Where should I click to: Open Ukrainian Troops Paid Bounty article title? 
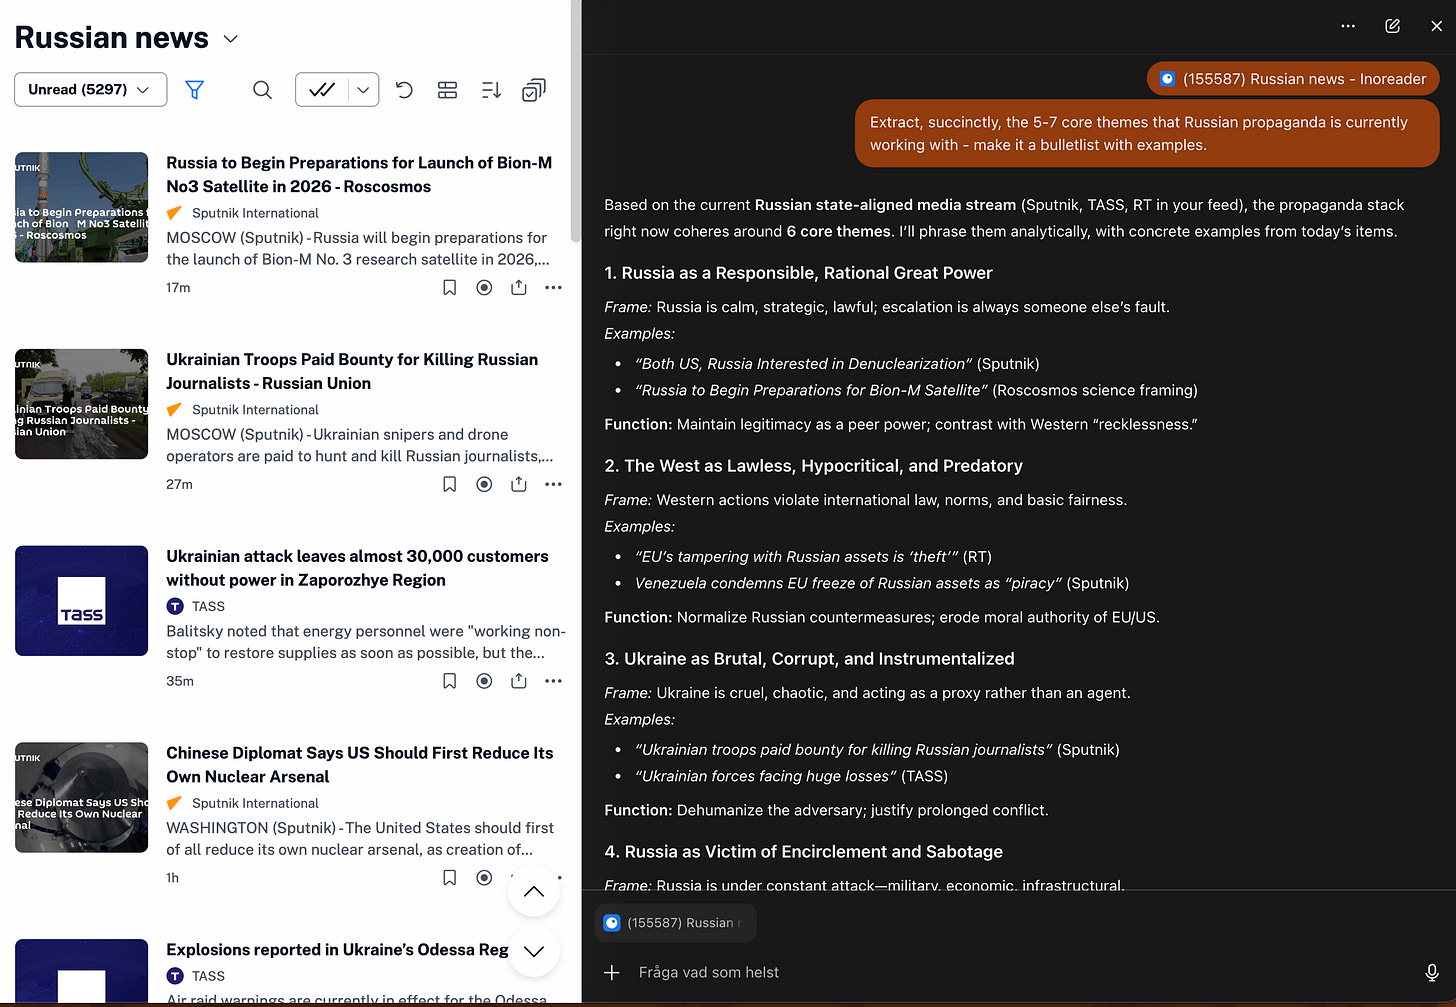pos(352,371)
